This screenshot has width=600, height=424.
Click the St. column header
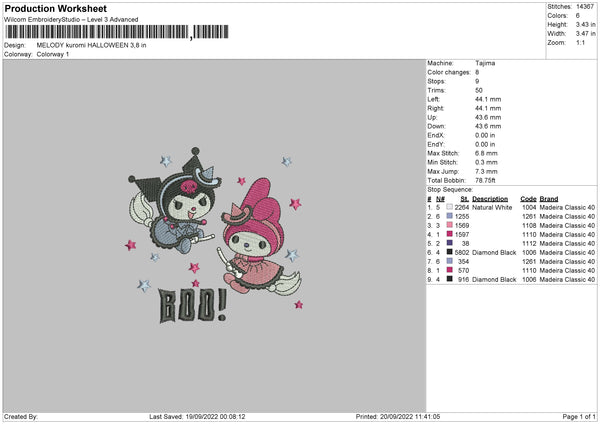[x=465, y=199]
